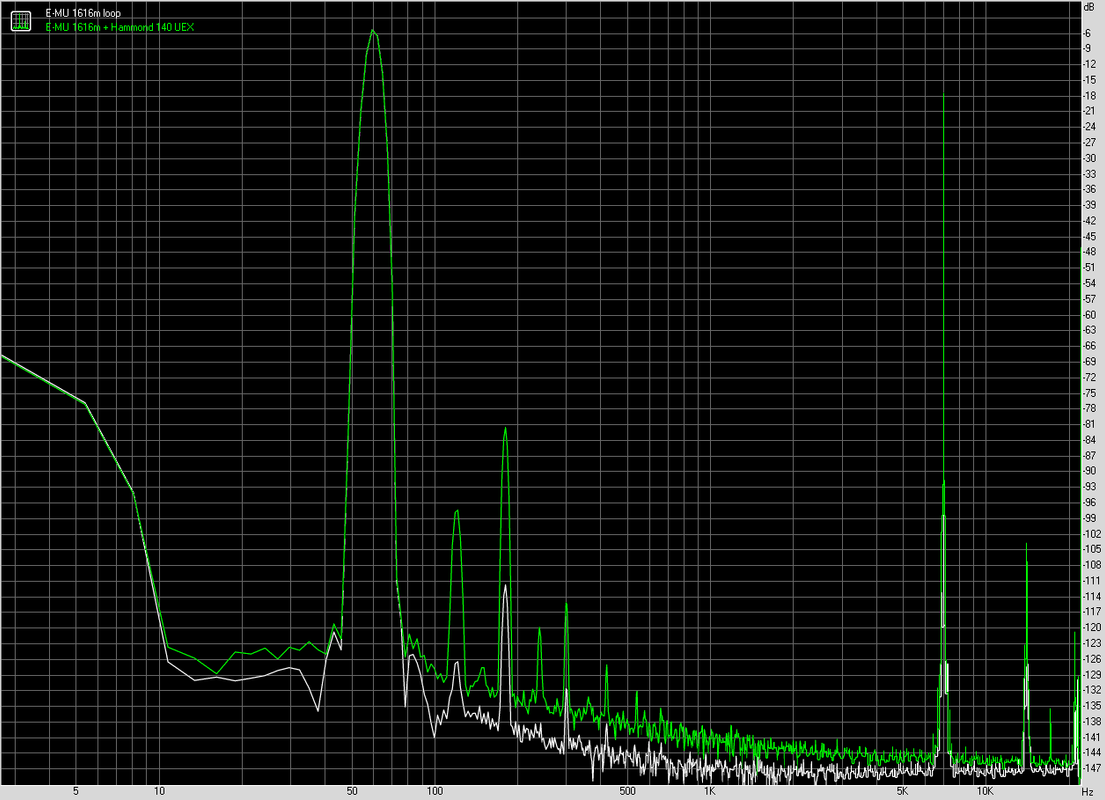Click the spectrum graph icon in top-left corner
Screen dimensions: 1105x800
(21, 21)
